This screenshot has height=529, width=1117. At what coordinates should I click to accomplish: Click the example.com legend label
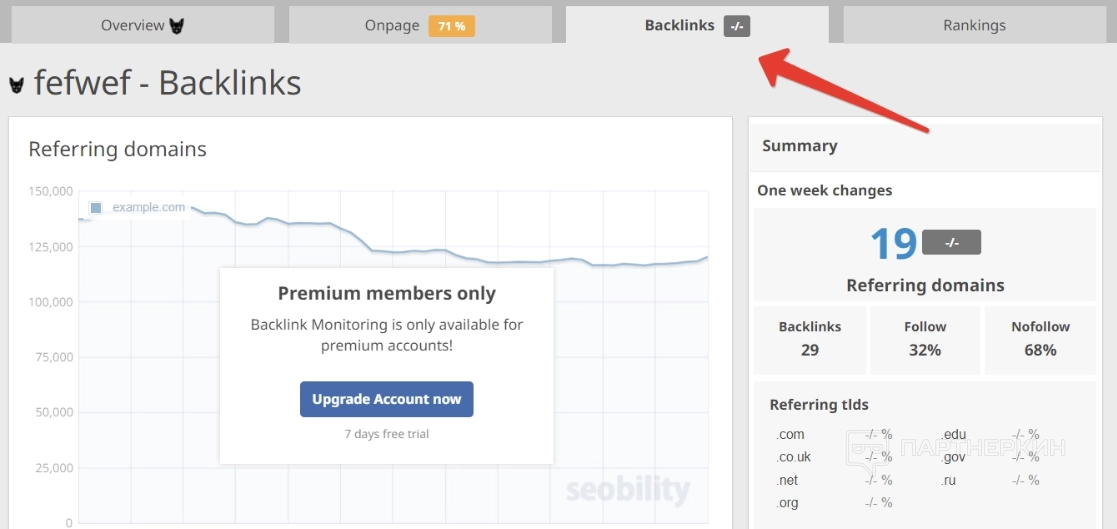[148, 207]
